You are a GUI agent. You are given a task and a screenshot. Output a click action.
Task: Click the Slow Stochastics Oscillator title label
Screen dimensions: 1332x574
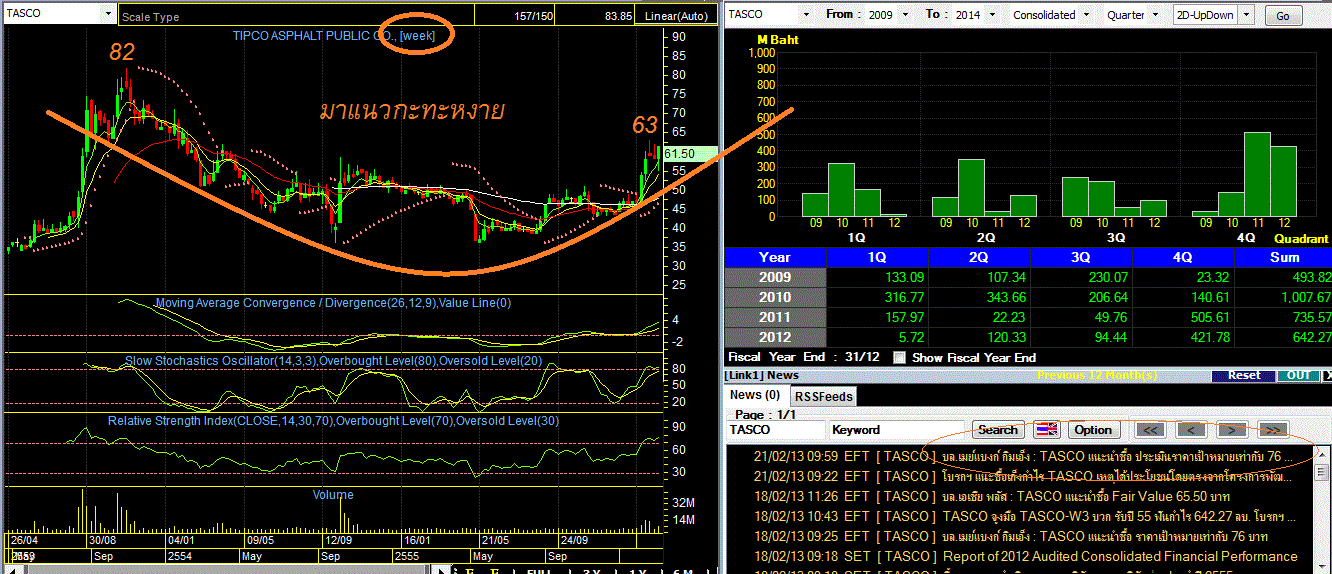(333, 360)
